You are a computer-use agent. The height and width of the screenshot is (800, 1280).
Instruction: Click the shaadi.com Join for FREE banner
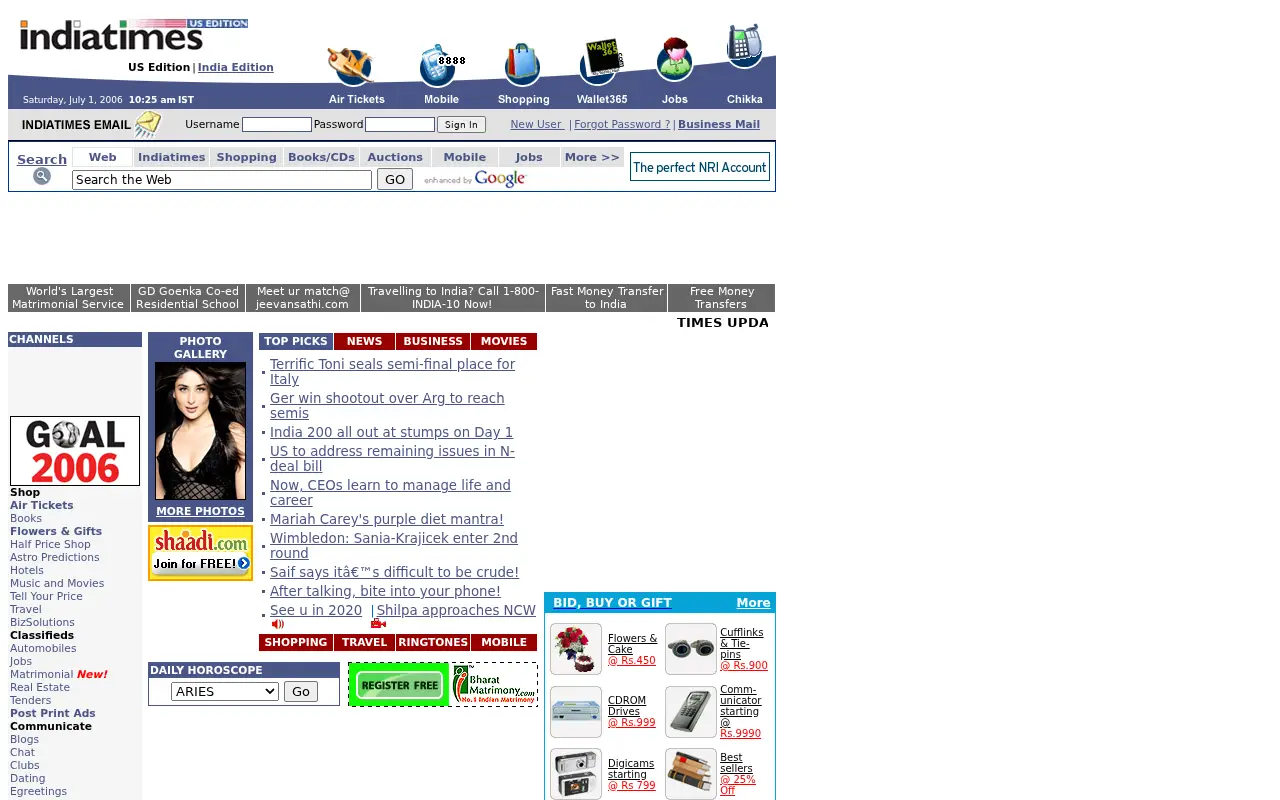200,552
